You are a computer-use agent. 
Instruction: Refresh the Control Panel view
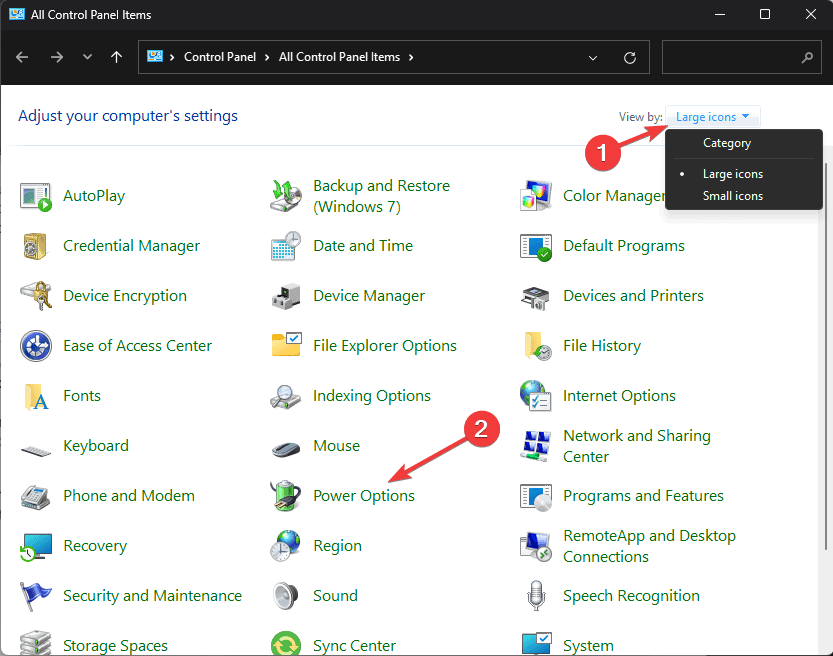pyautogui.click(x=629, y=58)
